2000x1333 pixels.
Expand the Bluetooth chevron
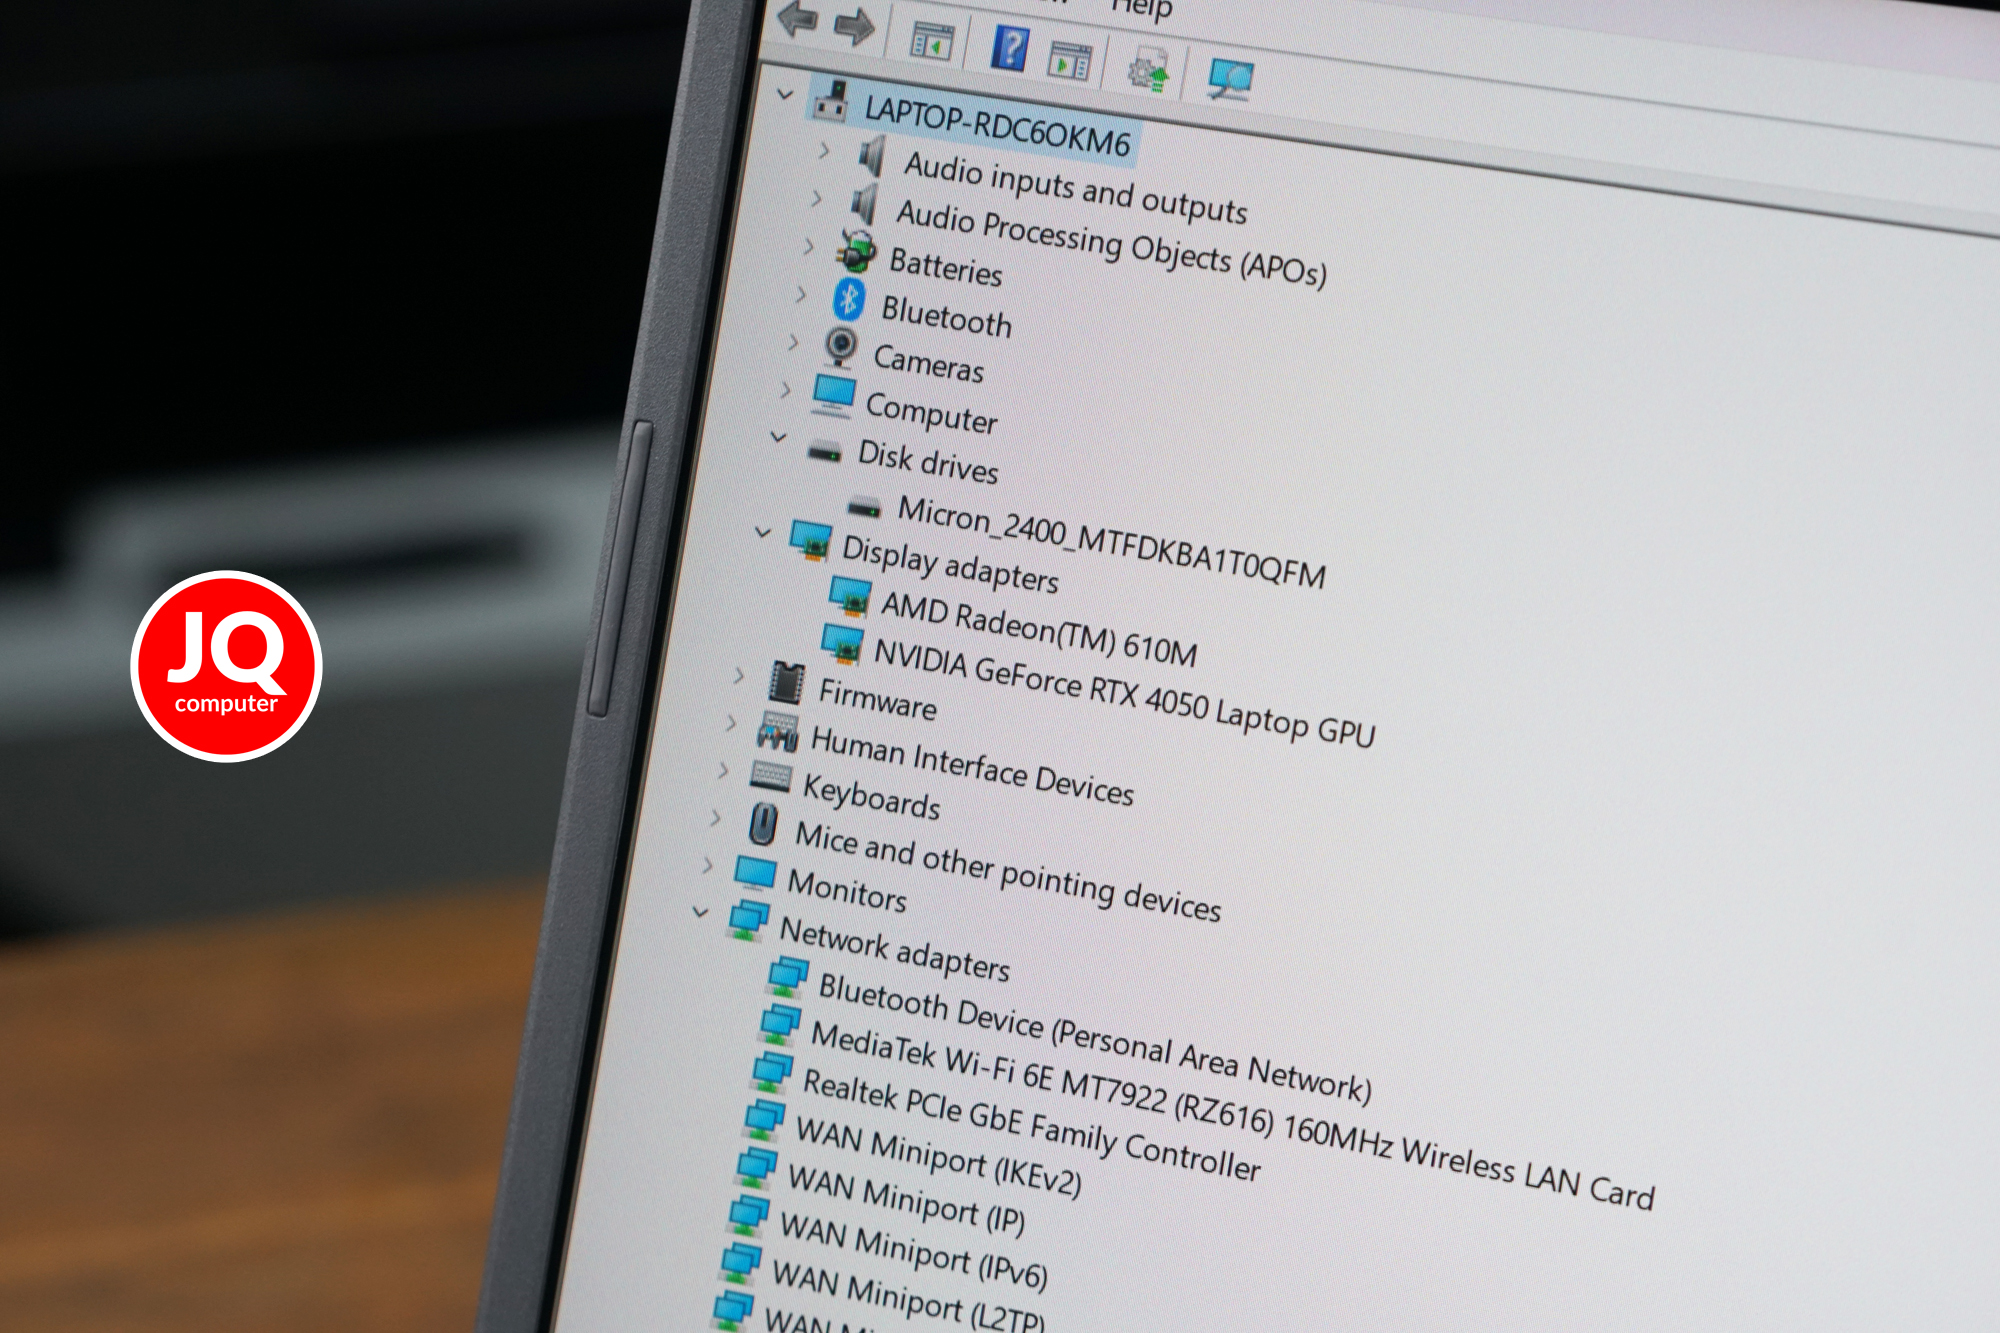tap(801, 294)
